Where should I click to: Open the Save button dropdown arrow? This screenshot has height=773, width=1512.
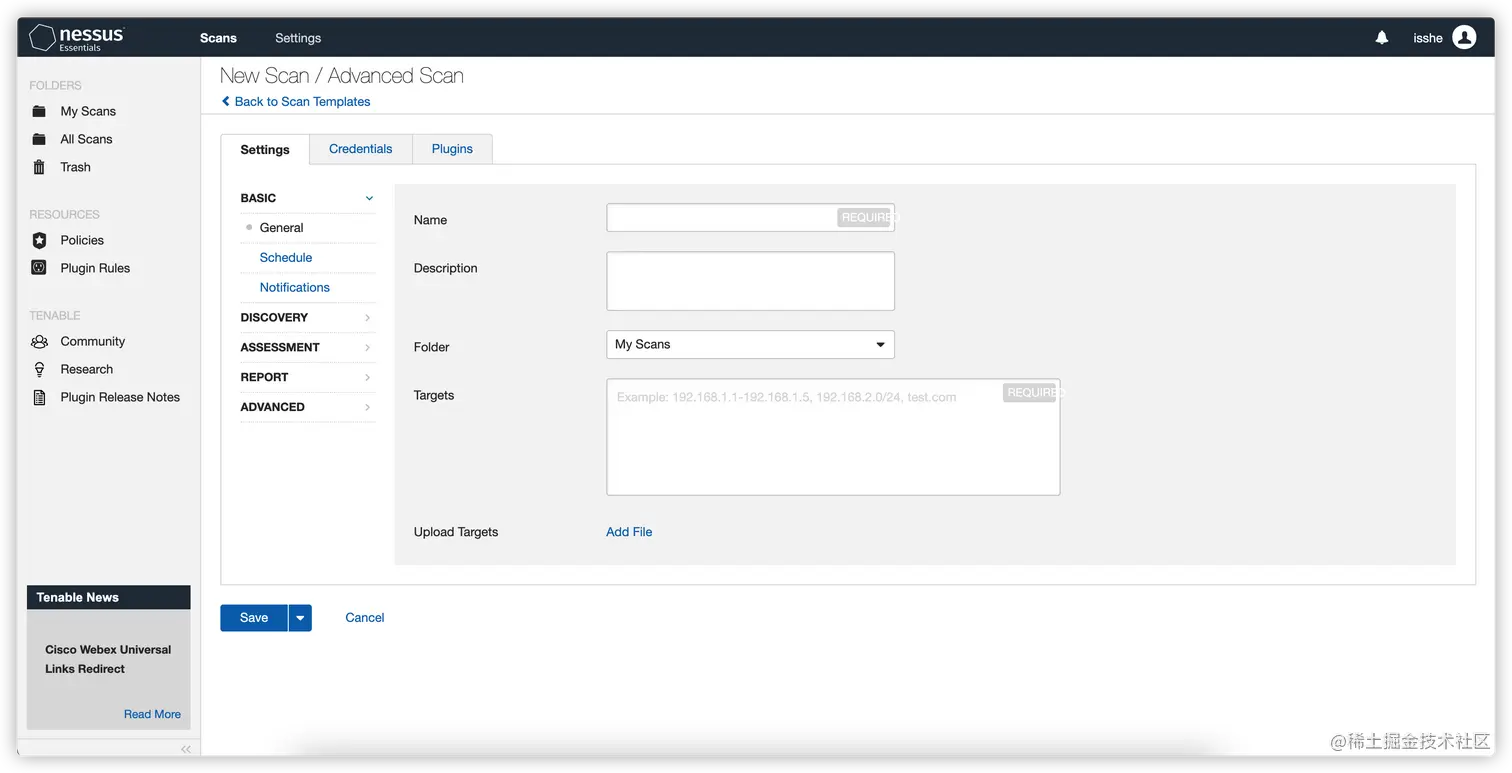300,618
